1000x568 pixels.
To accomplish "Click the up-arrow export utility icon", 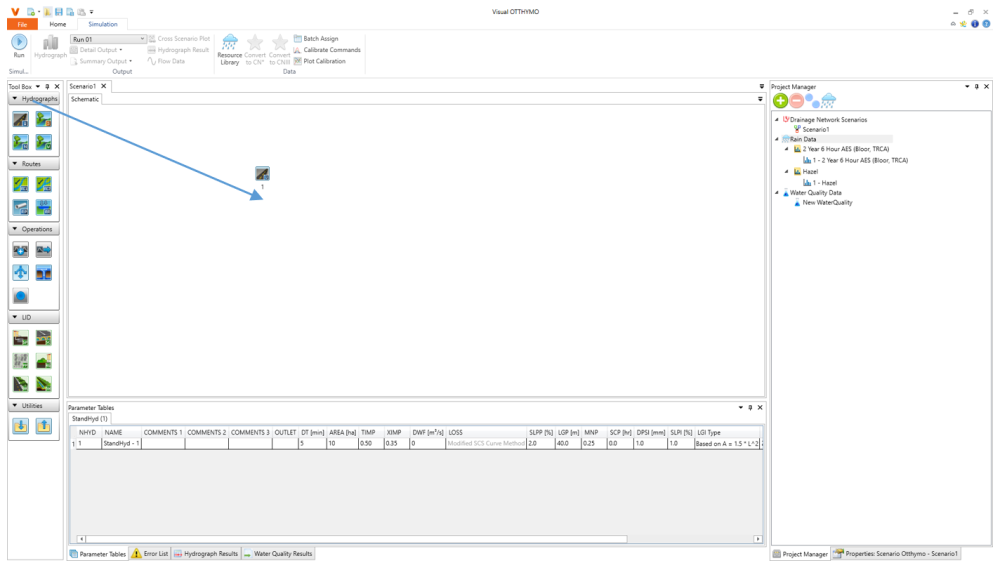I will click(x=43, y=426).
